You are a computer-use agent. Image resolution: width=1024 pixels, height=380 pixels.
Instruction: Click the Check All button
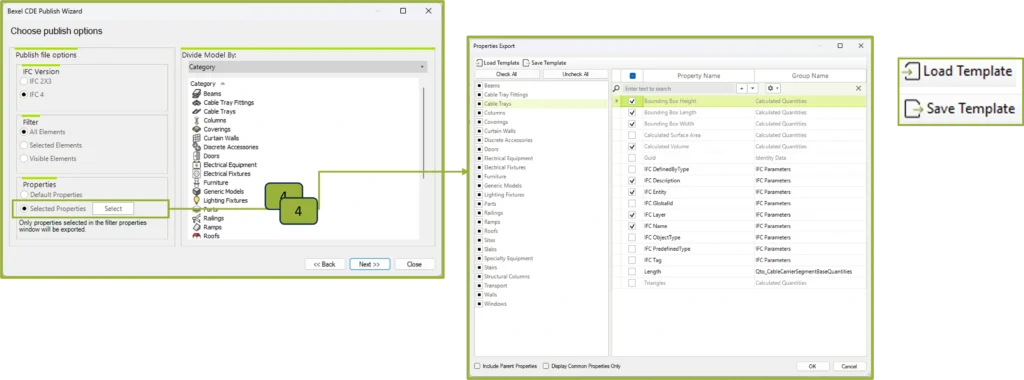pyautogui.click(x=507, y=74)
